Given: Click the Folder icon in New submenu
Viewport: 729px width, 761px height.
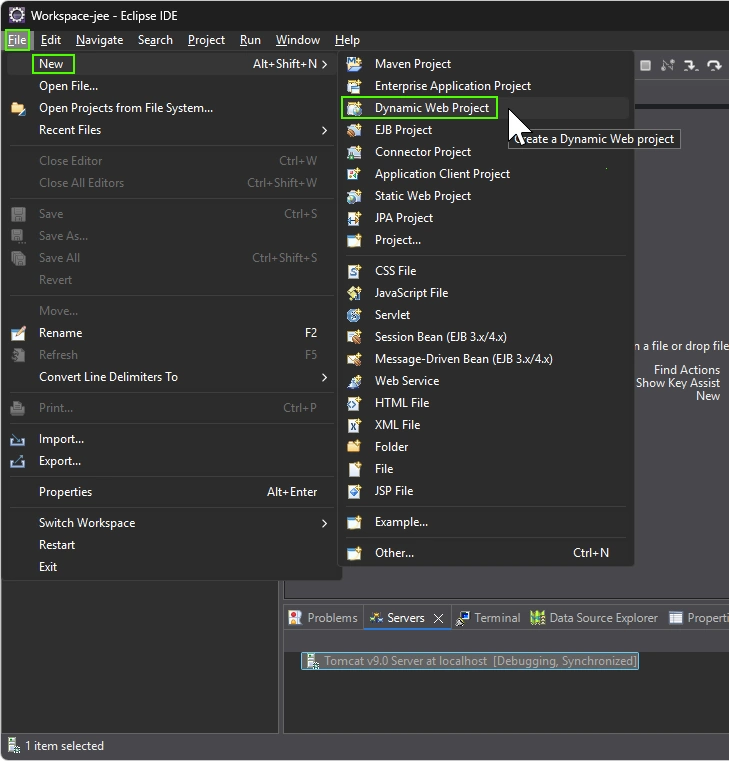Looking at the screenshot, I should [x=354, y=447].
